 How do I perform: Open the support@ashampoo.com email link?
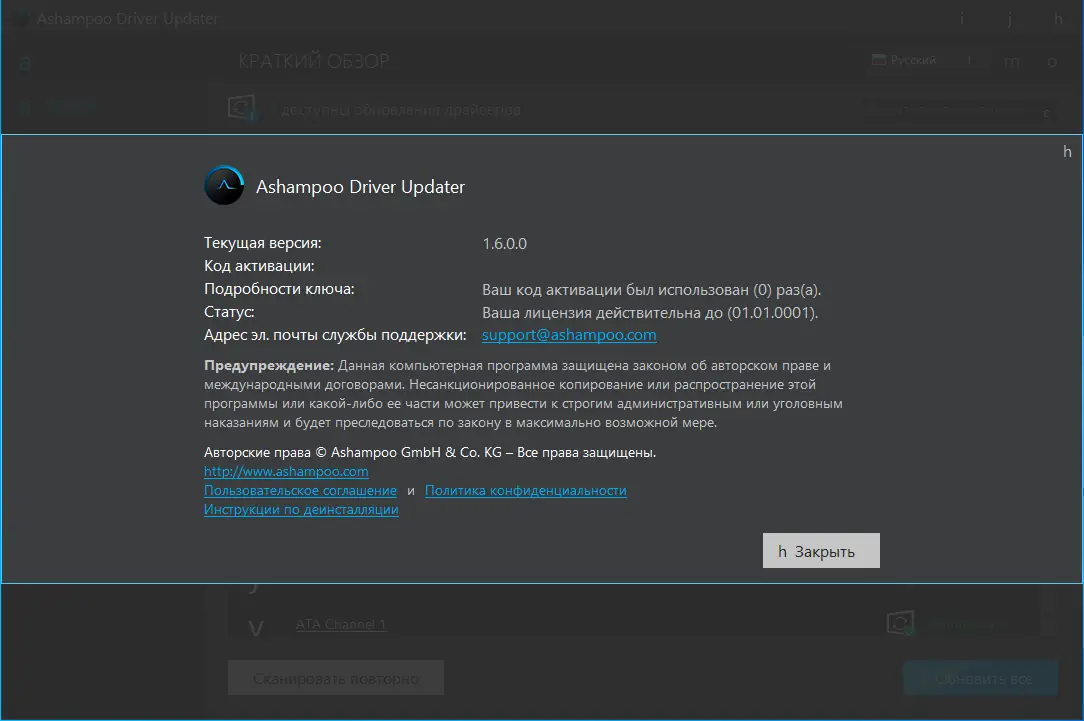[568, 334]
